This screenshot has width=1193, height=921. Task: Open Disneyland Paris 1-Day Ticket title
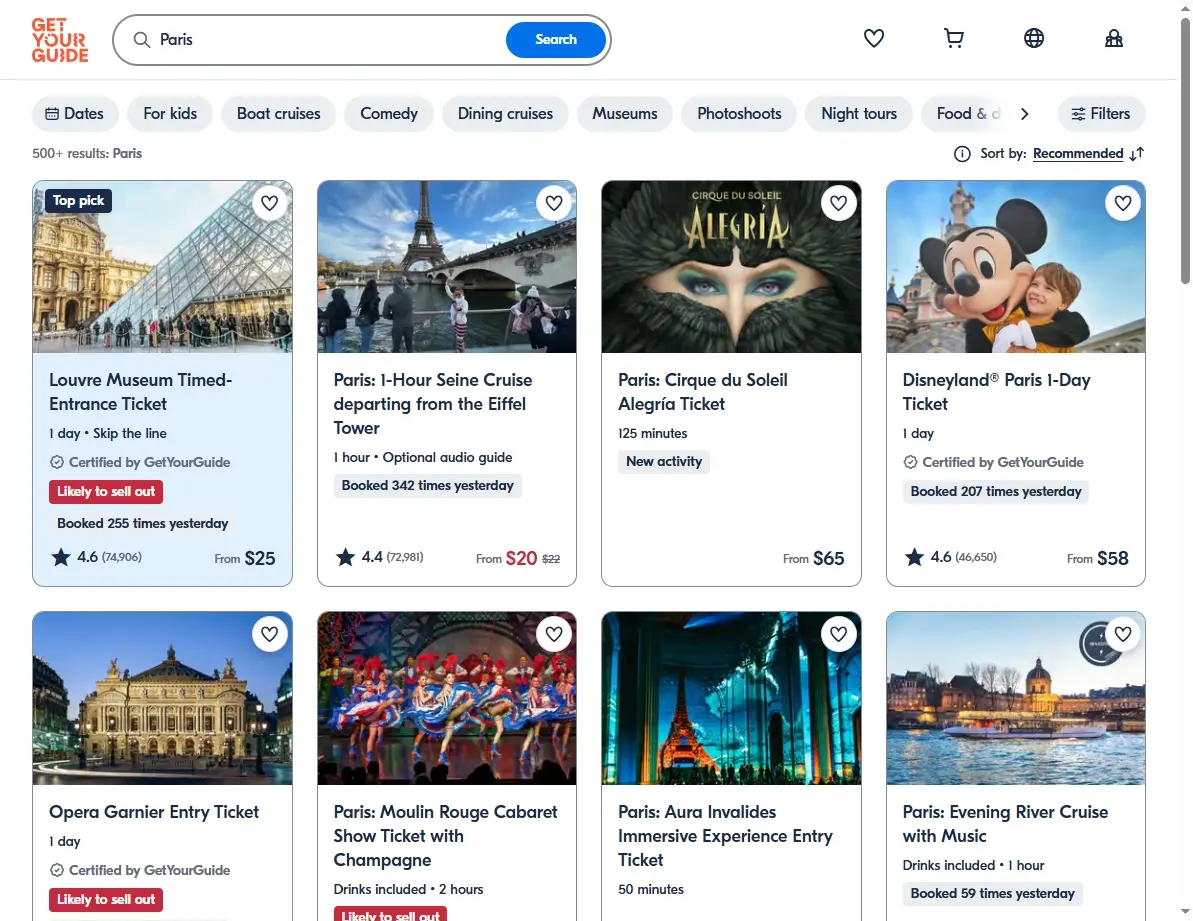(x=996, y=392)
